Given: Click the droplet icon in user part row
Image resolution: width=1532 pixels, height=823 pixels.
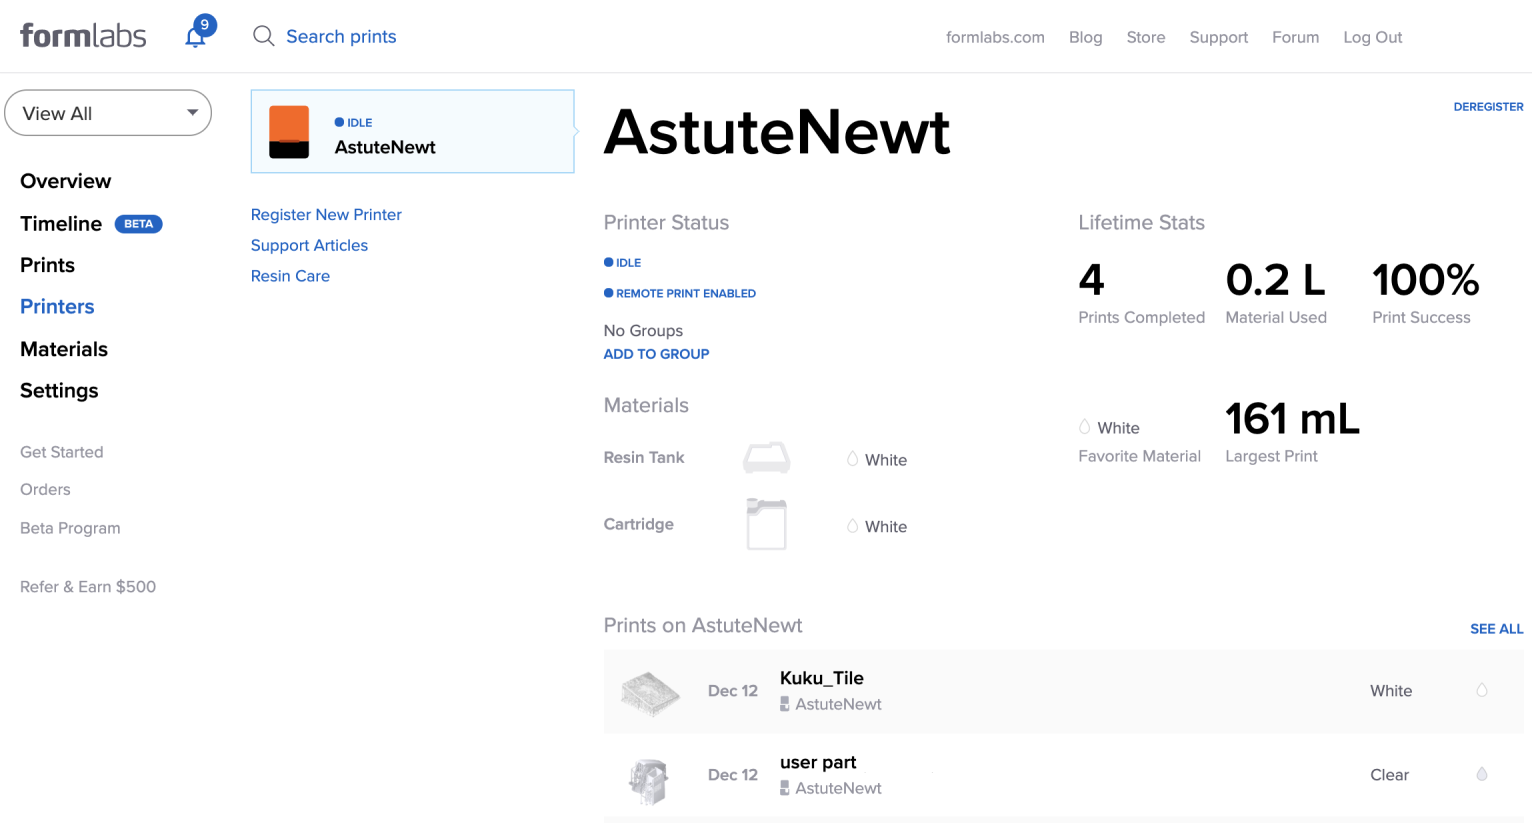Looking at the screenshot, I should pyautogui.click(x=1482, y=774).
